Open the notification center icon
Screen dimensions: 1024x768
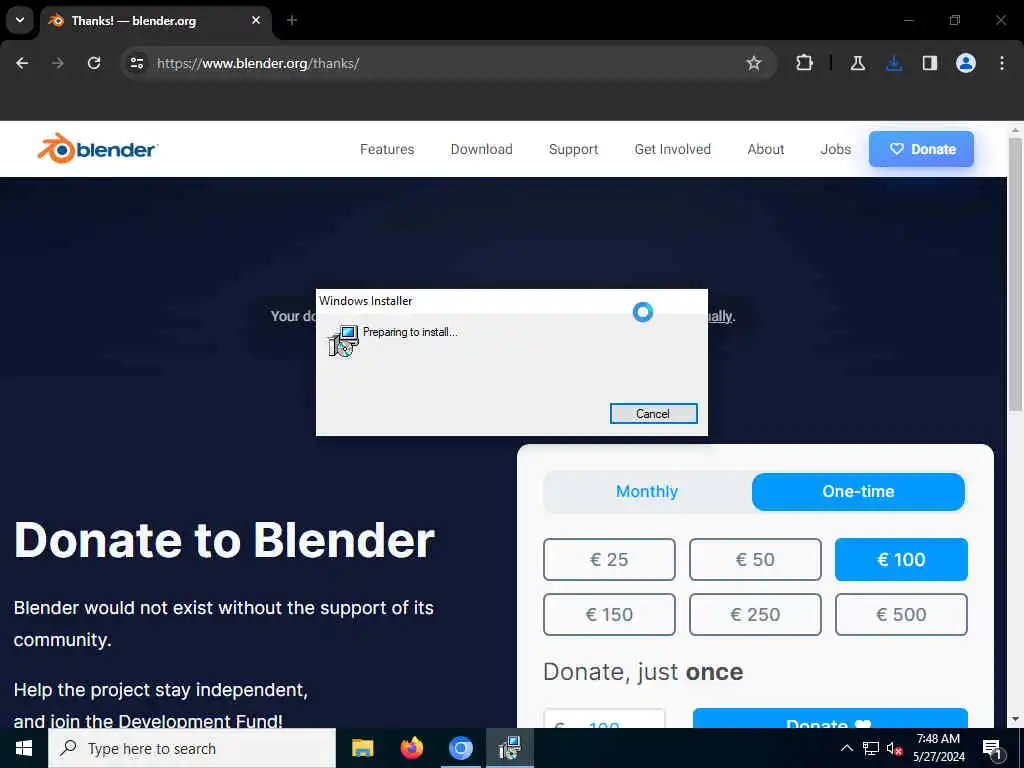(x=992, y=748)
